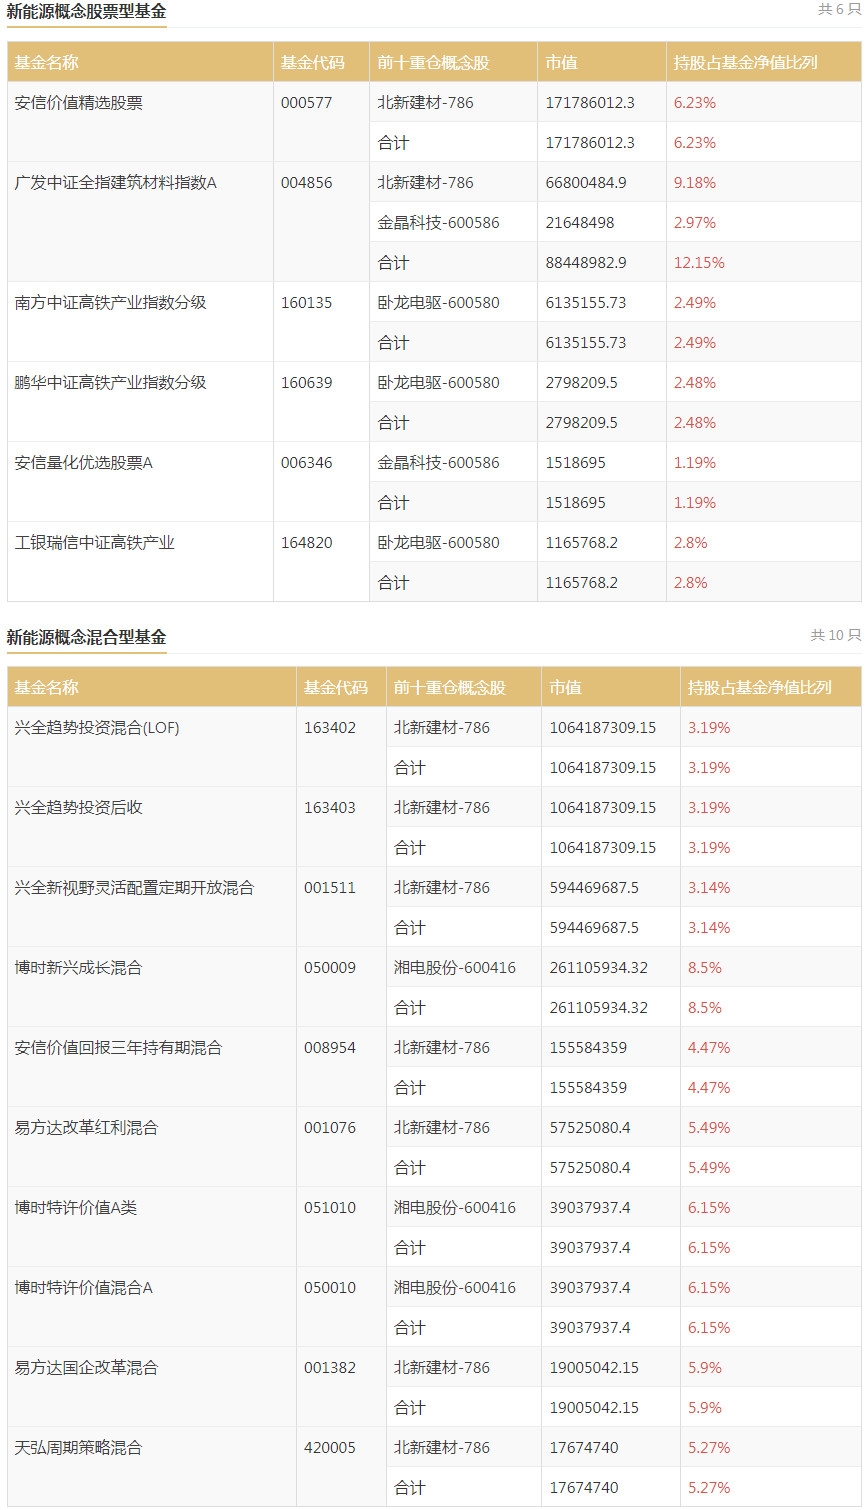Viewport: 865px width, 1510px height.
Task: Click 卧龙电驱-600580 in the 鹏华中证高铁 row
Action: (x=438, y=382)
